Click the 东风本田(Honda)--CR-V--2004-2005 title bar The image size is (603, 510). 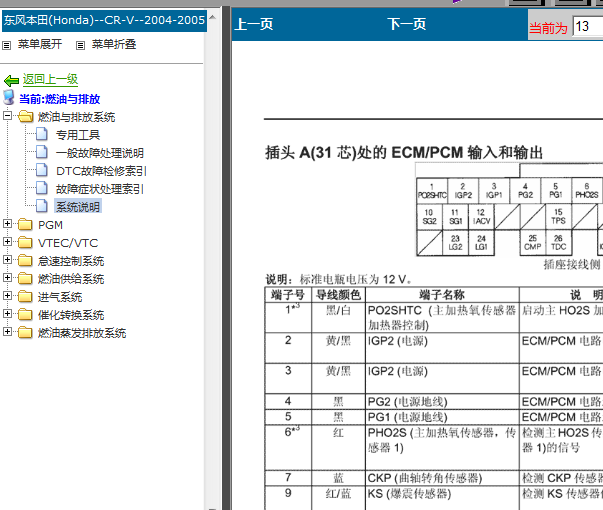coord(104,20)
